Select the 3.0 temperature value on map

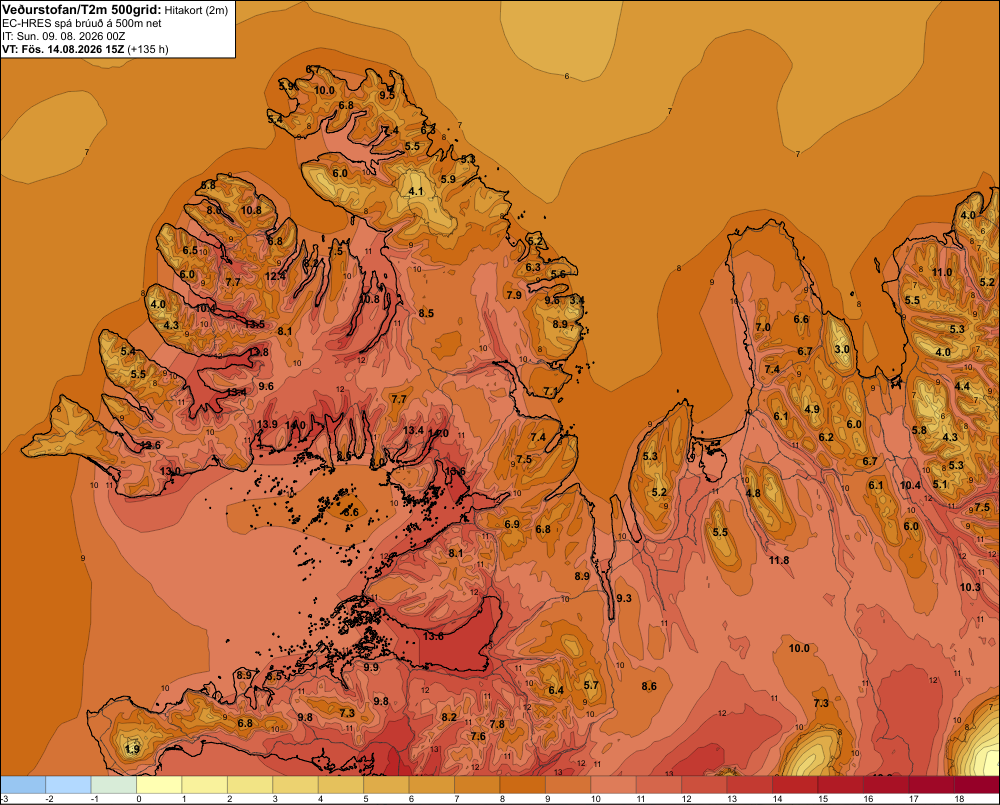point(842,350)
